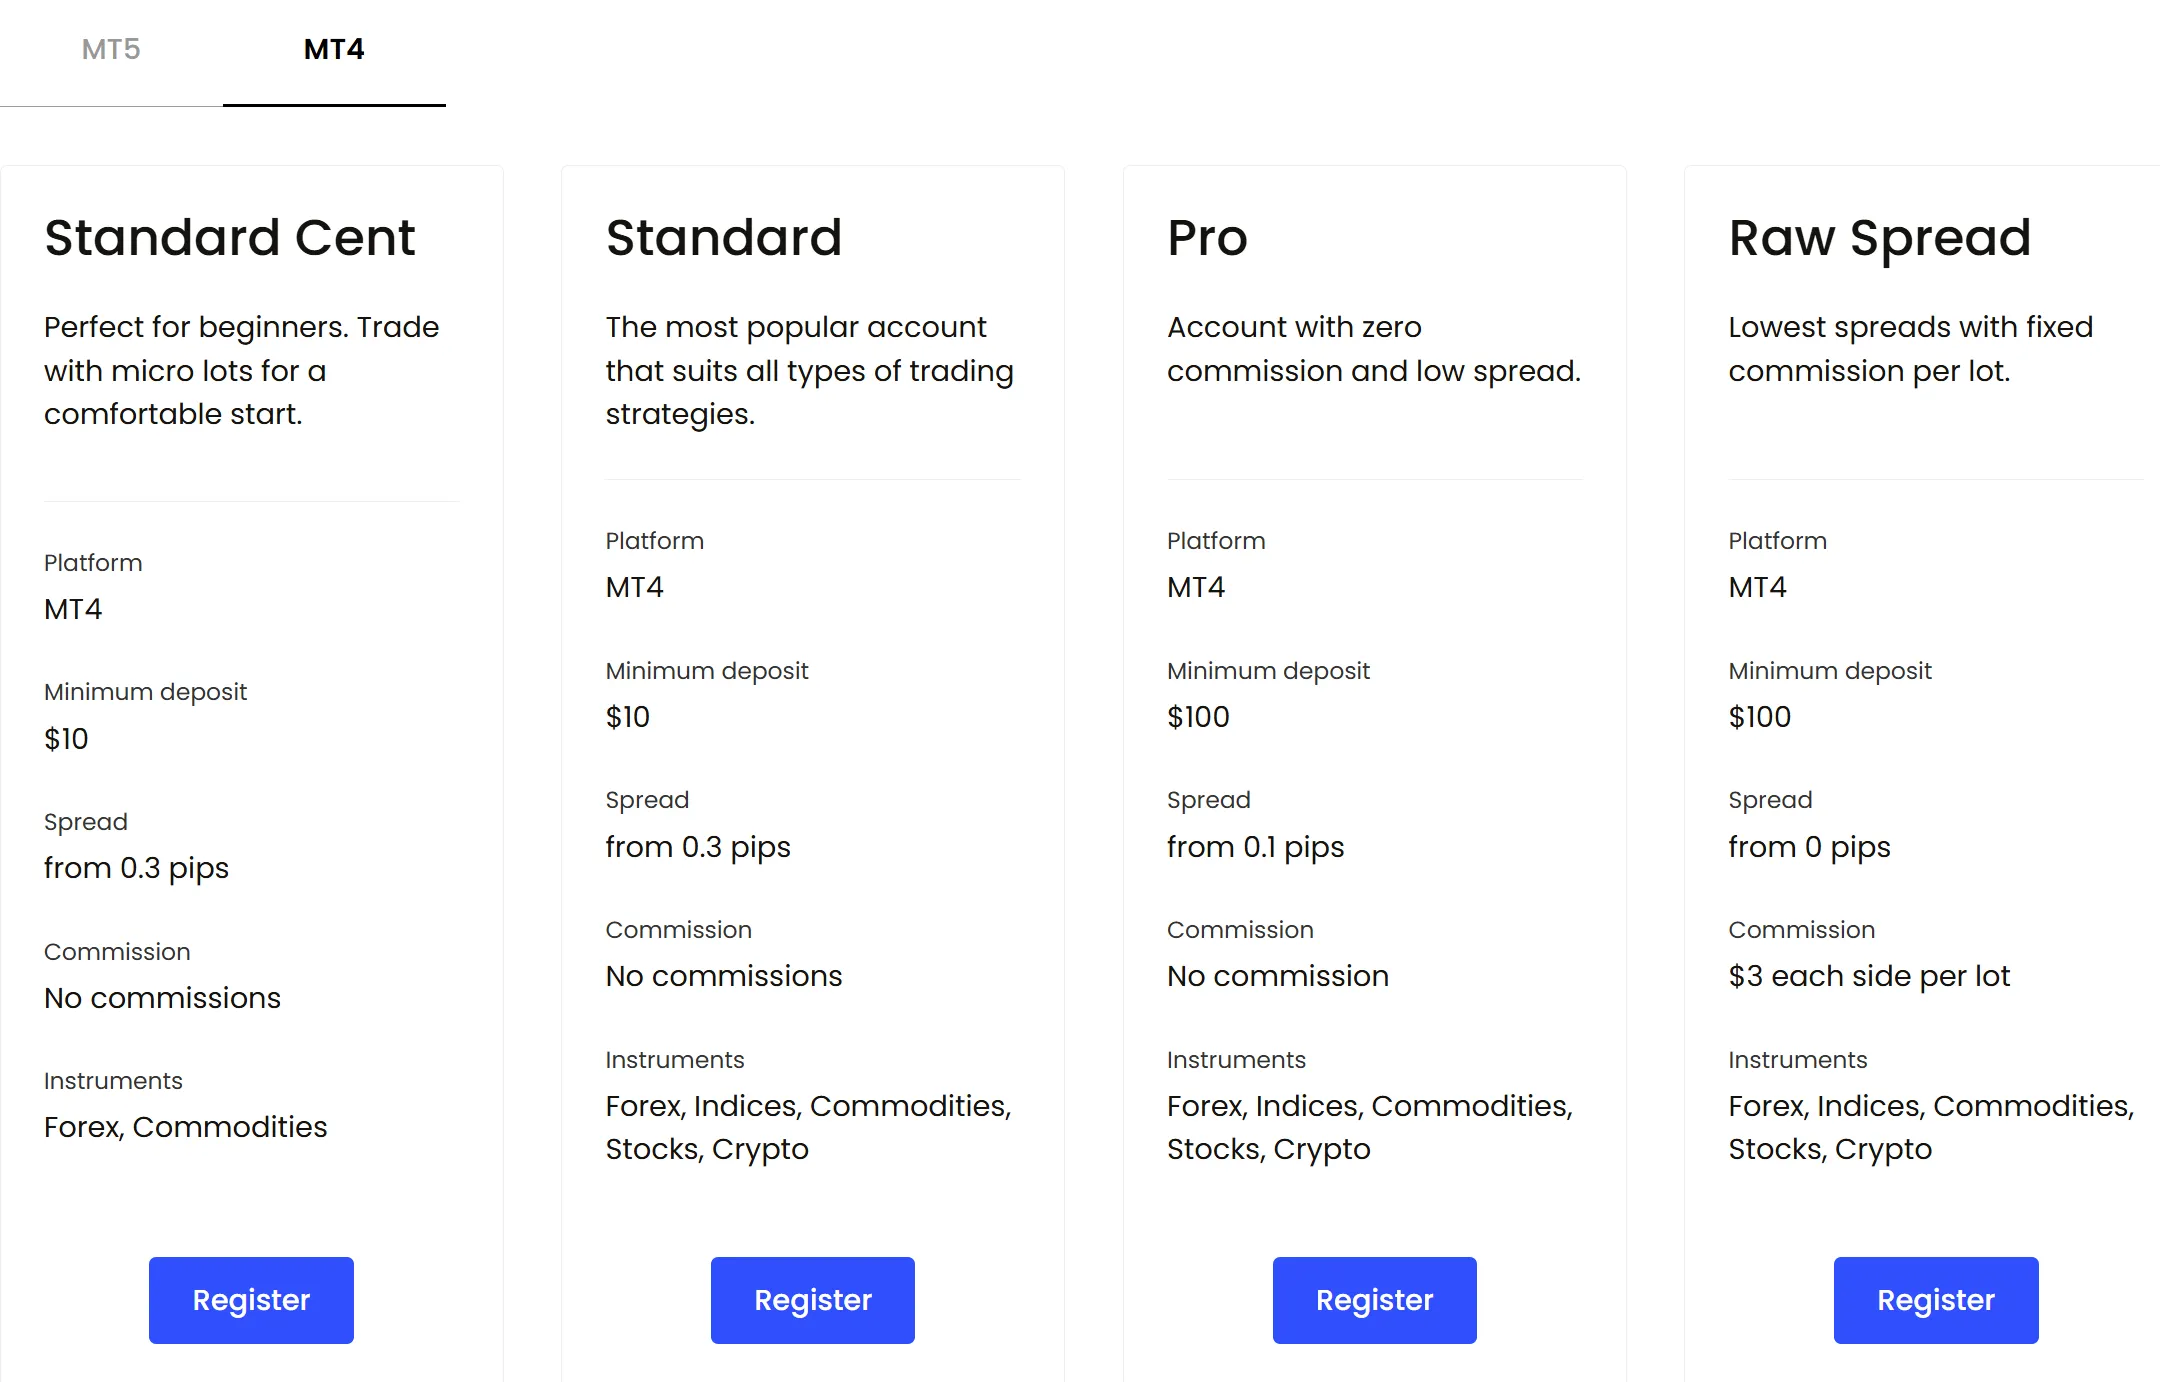This screenshot has height=1382, width=2160.
Task: Click 'No commission' under the Pro card
Action: (1278, 976)
